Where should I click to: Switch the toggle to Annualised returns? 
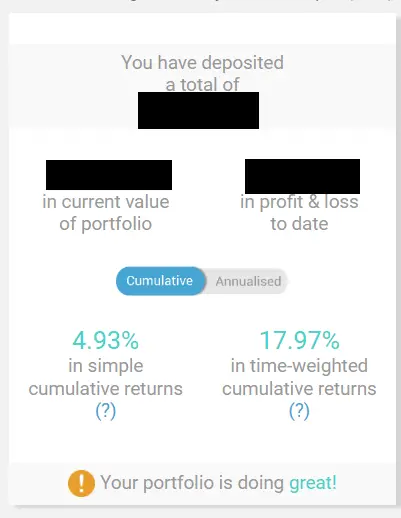click(x=248, y=282)
